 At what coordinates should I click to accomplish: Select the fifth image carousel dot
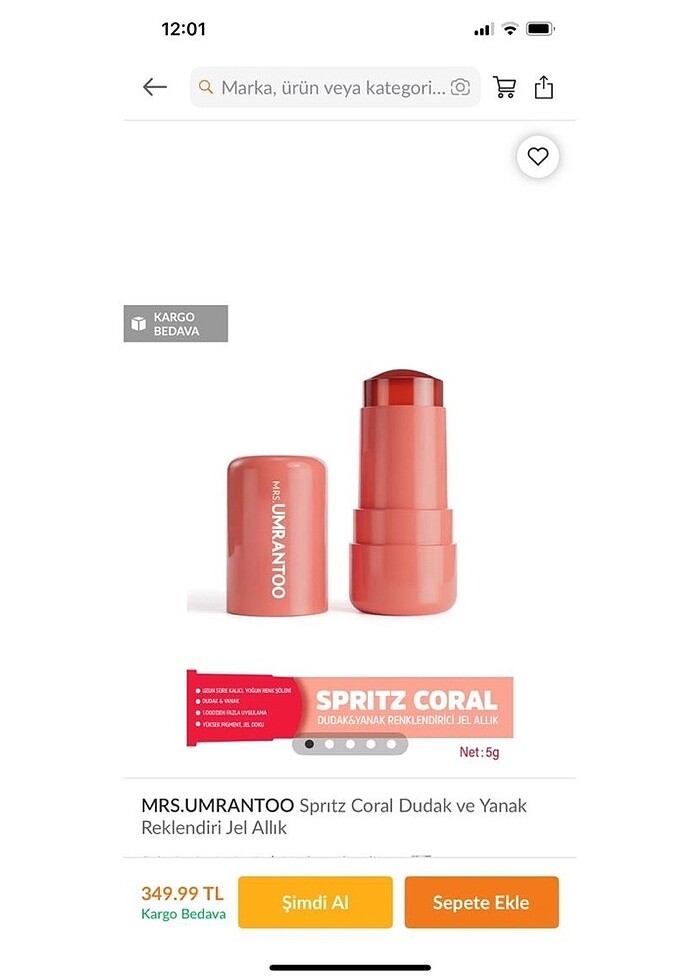(391, 744)
